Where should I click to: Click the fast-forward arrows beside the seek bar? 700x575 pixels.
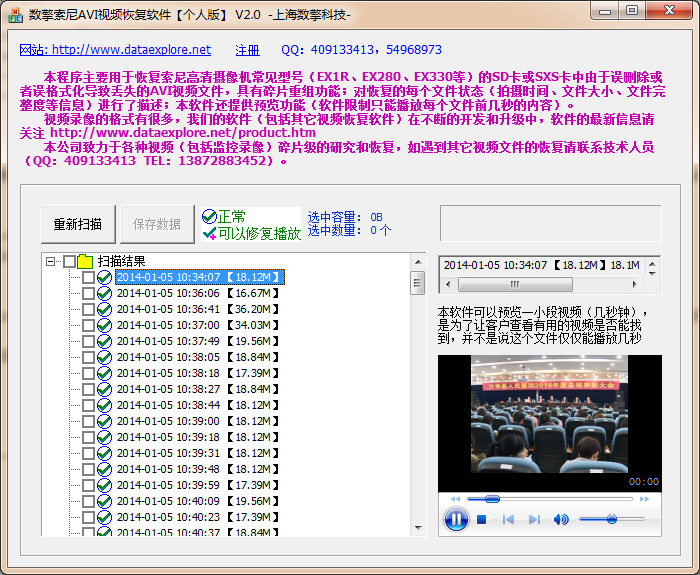point(644,499)
